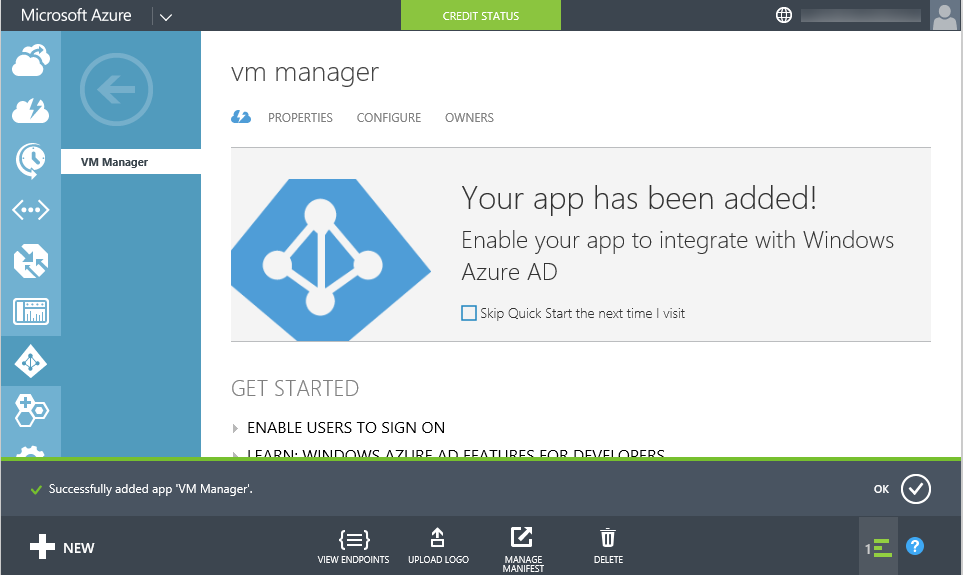Screen dimensions: 963x575
Task: Open the Scheduler clock sidebar icon
Action: coord(31,161)
